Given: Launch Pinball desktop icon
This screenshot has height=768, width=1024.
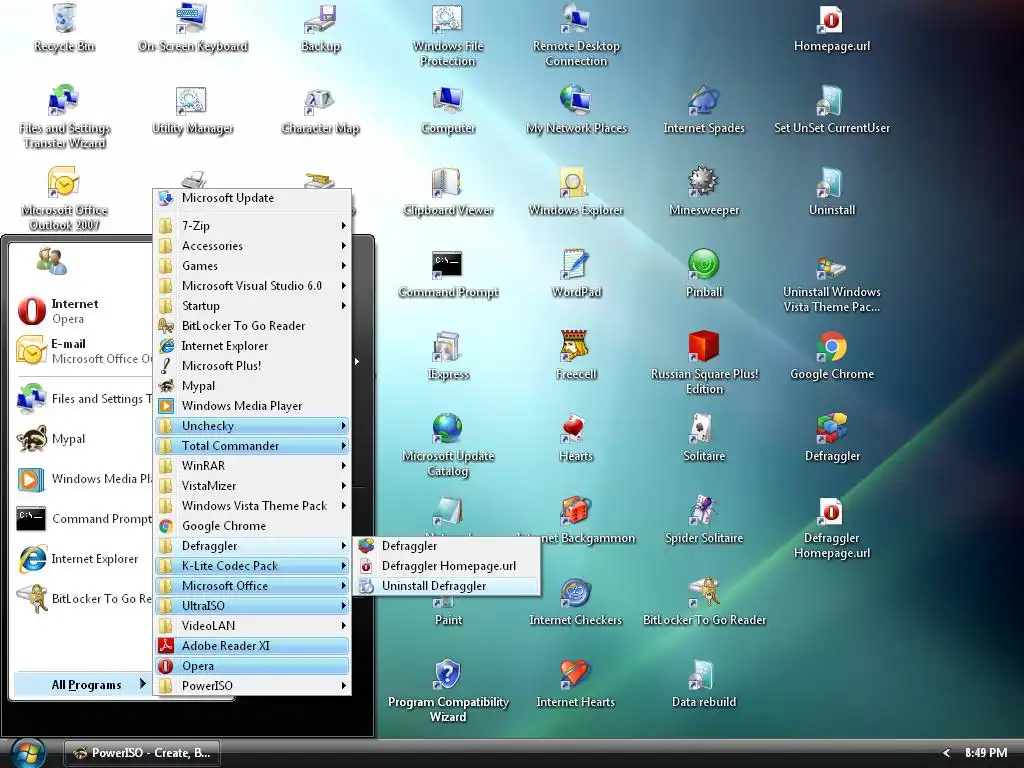Looking at the screenshot, I should pyautogui.click(x=703, y=274).
